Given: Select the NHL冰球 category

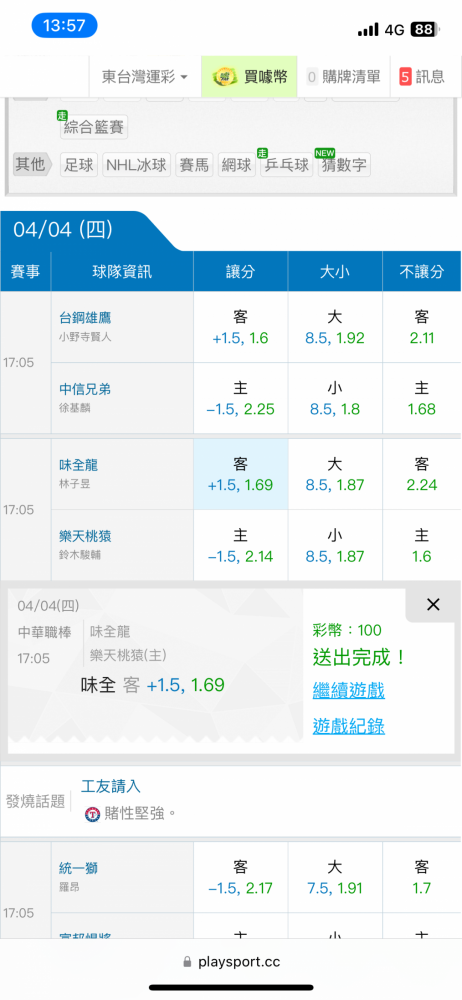Looking at the screenshot, I should (x=137, y=165).
